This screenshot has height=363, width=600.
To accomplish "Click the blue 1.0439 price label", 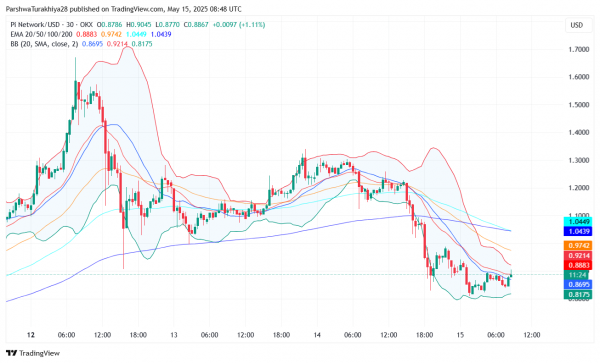I will [578, 231].
